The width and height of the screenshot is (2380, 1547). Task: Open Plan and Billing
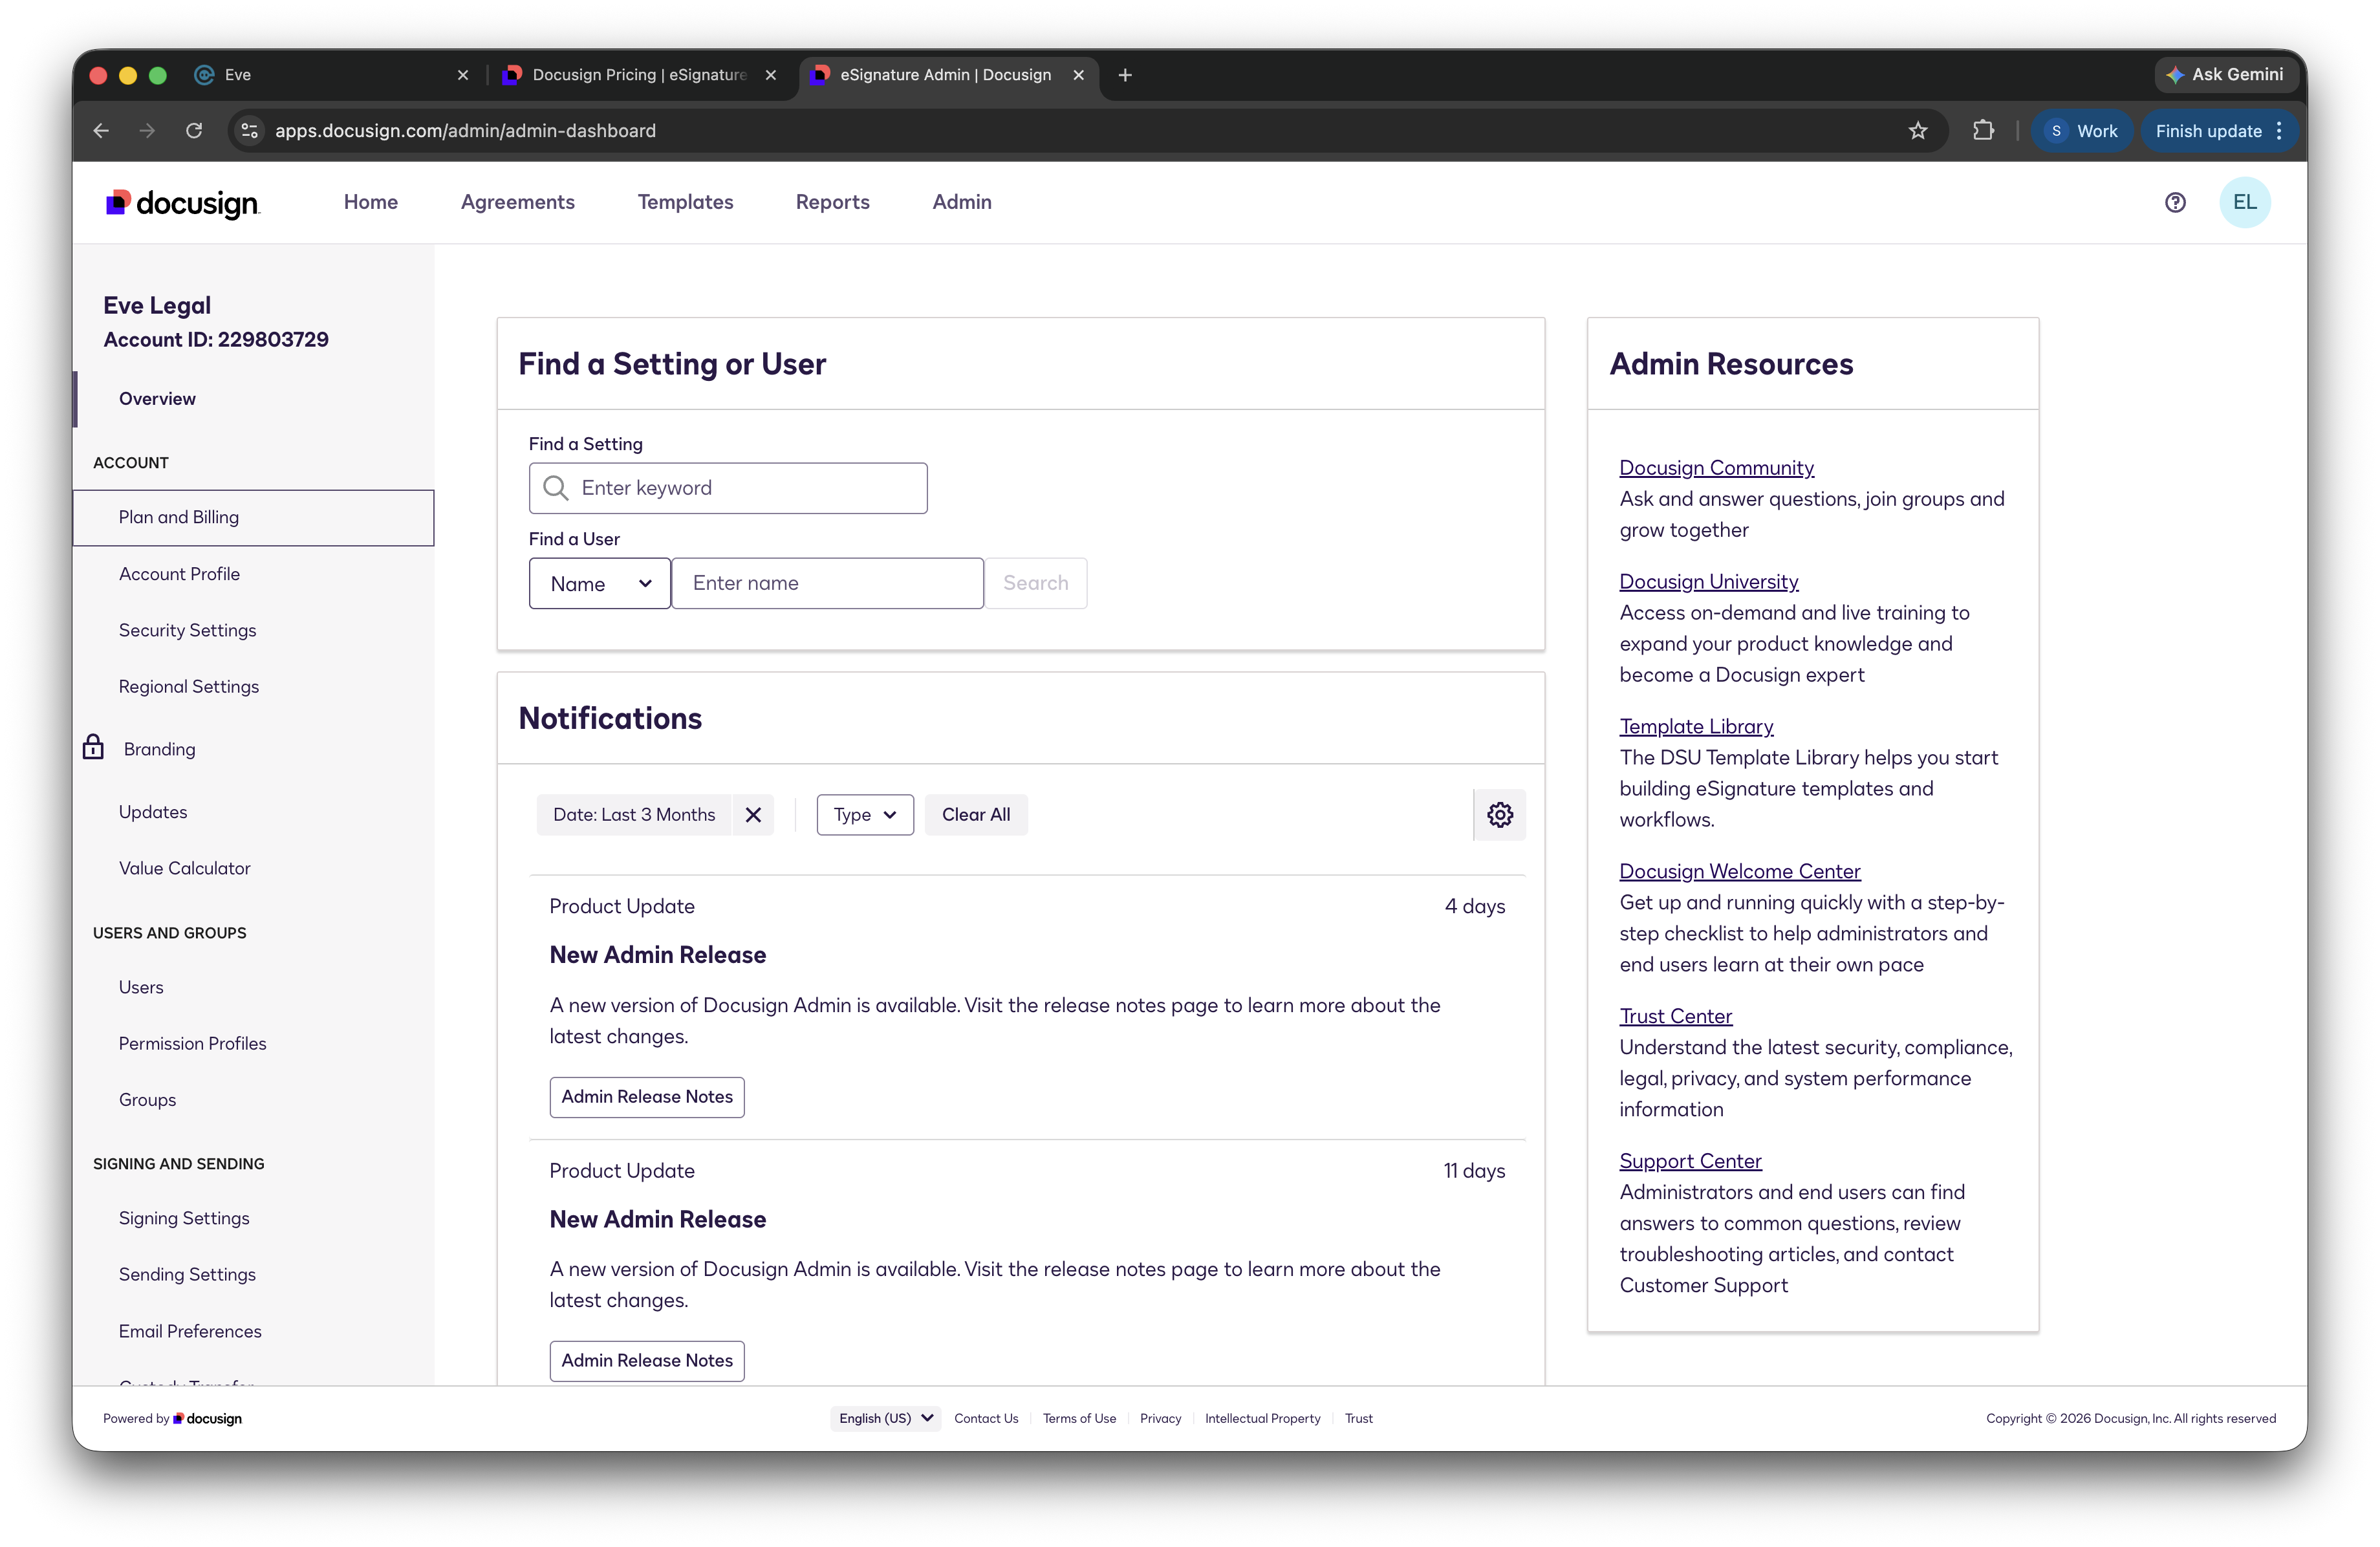[253, 518]
